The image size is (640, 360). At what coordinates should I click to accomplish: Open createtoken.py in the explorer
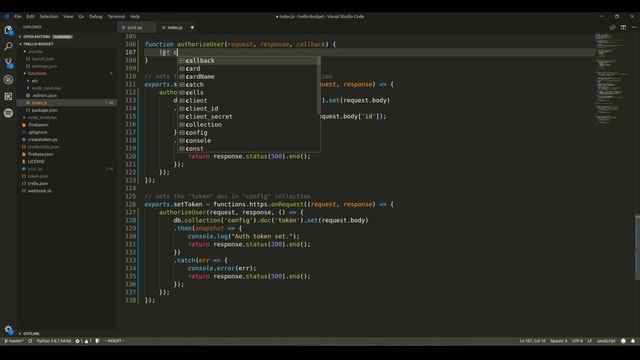tap(67, 140)
